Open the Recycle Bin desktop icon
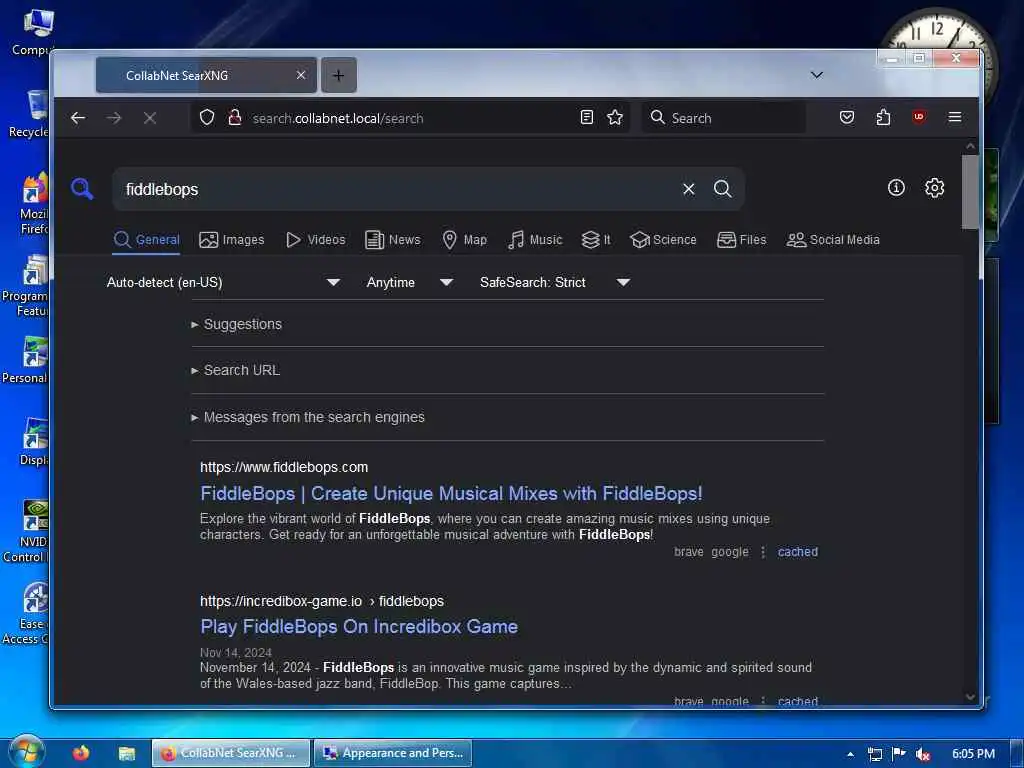This screenshot has width=1024, height=768. tap(30, 114)
